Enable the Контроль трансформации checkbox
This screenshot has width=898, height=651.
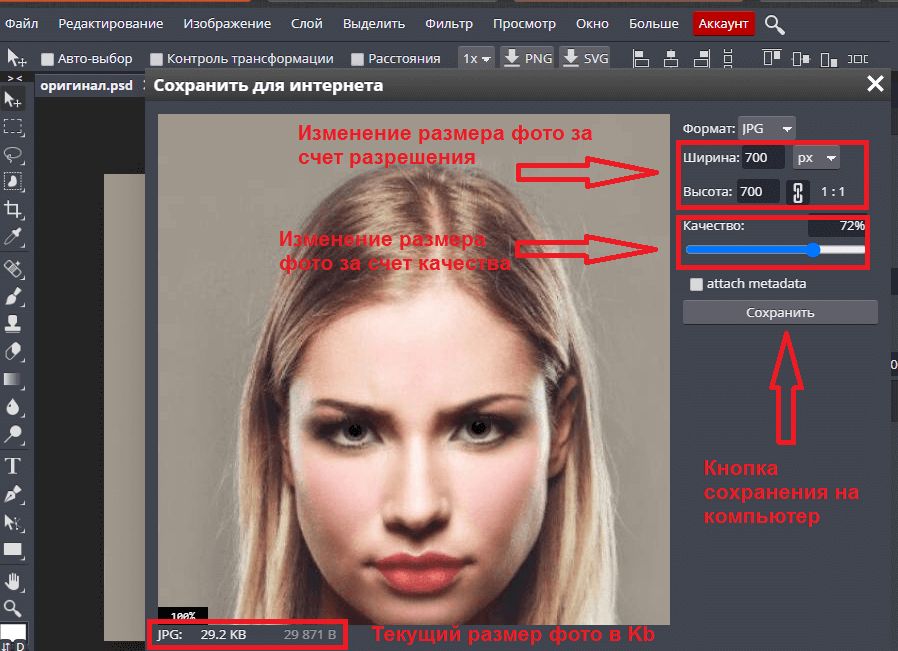(x=156, y=59)
